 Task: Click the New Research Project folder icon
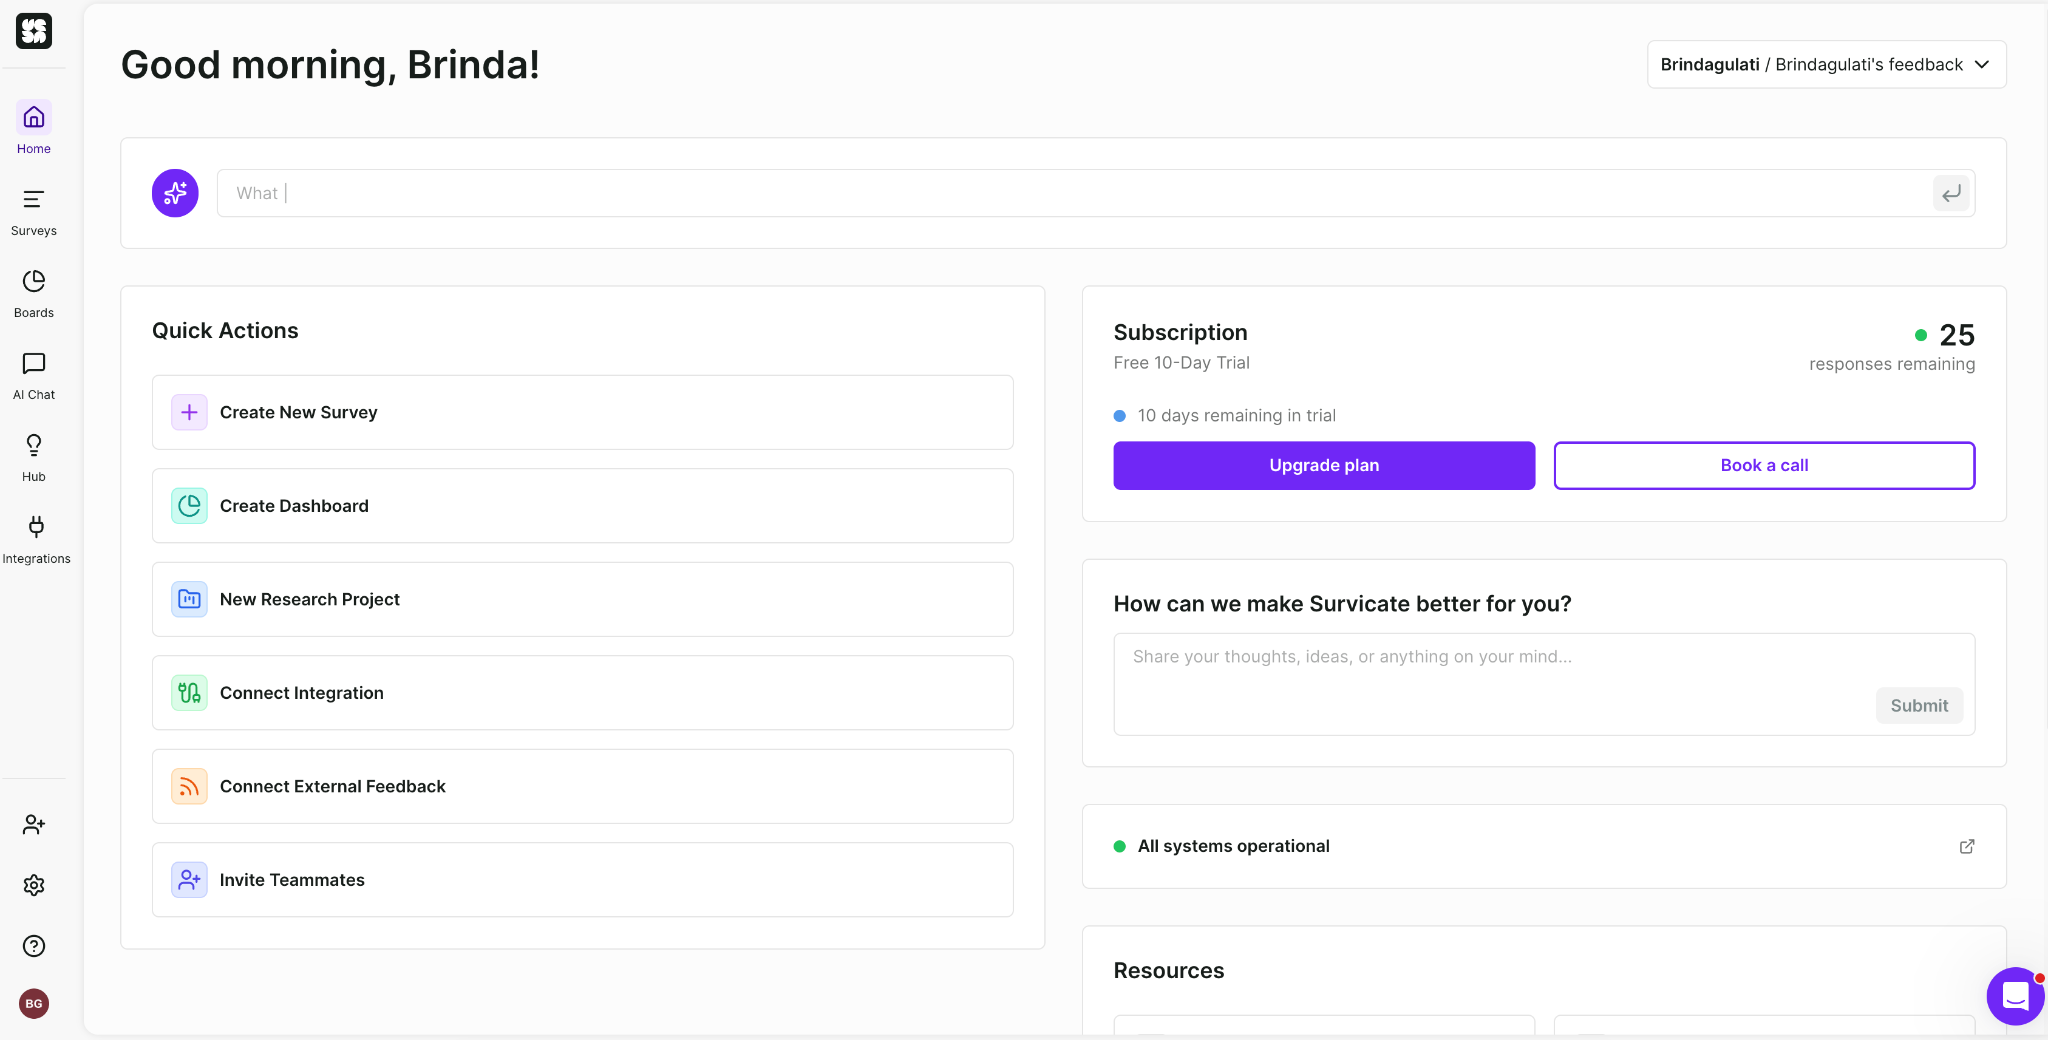[189, 599]
